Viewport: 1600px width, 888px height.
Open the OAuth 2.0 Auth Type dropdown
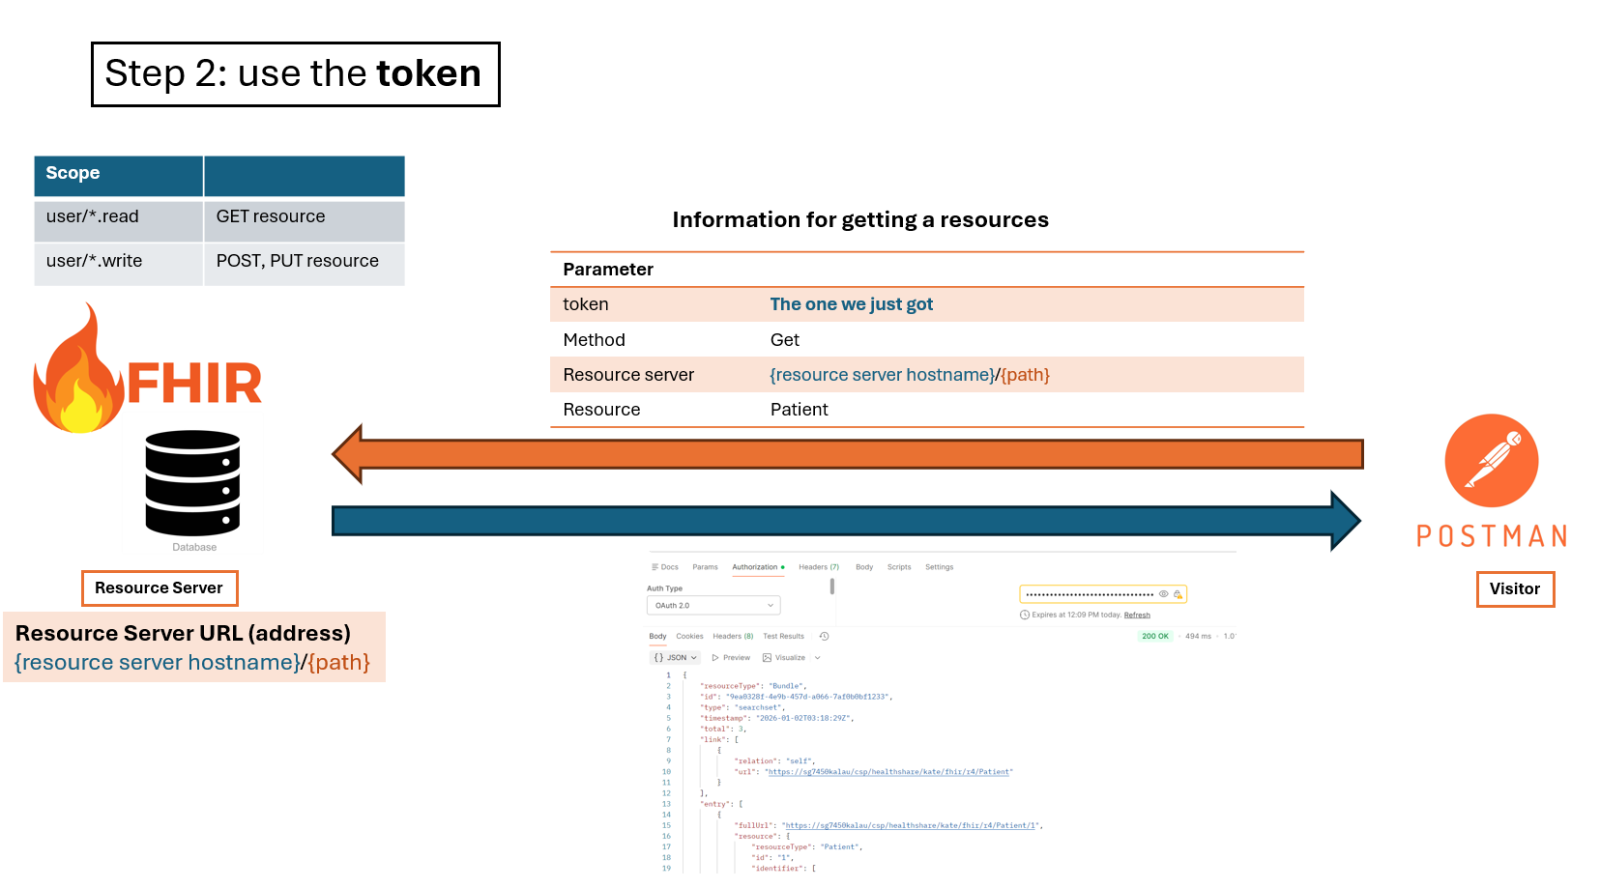pyautogui.click(x=713, y=605)
